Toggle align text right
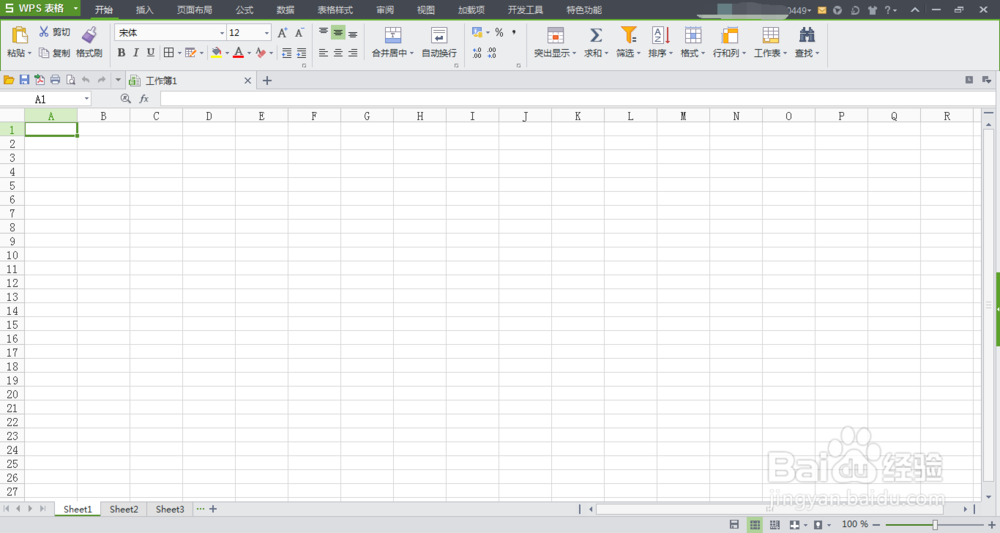Image resolution: width=1000 pixels, height=533 pixels. [x=353, y=53]
